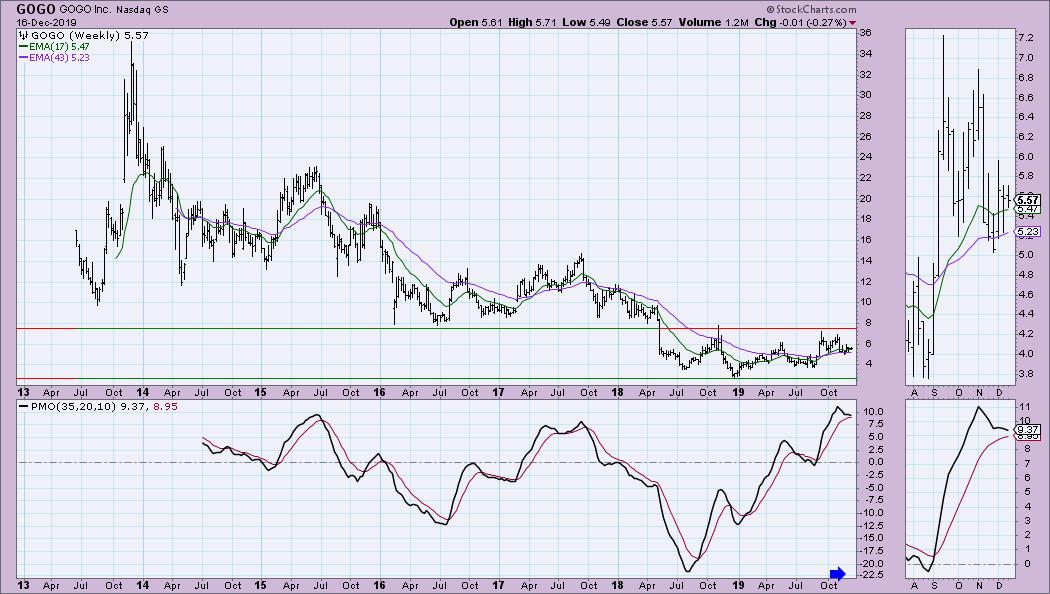Click the red down-triangle next to Chg
The image size is (1050, 594).
[852, 23]
